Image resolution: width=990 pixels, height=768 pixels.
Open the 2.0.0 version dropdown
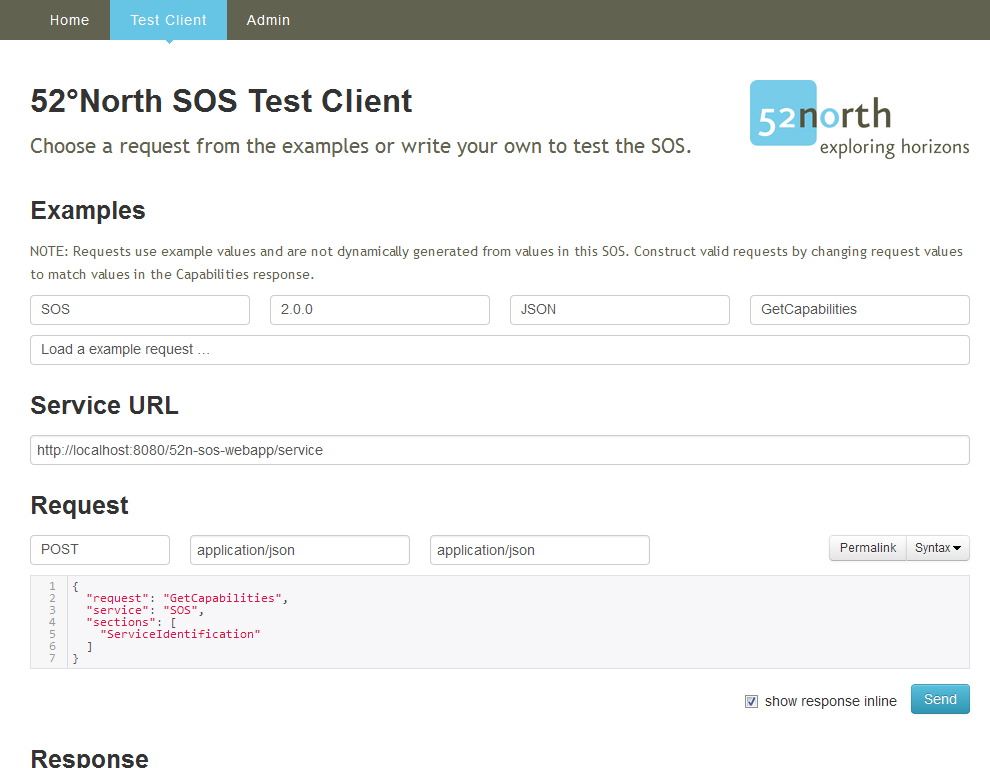coord(380,309)
